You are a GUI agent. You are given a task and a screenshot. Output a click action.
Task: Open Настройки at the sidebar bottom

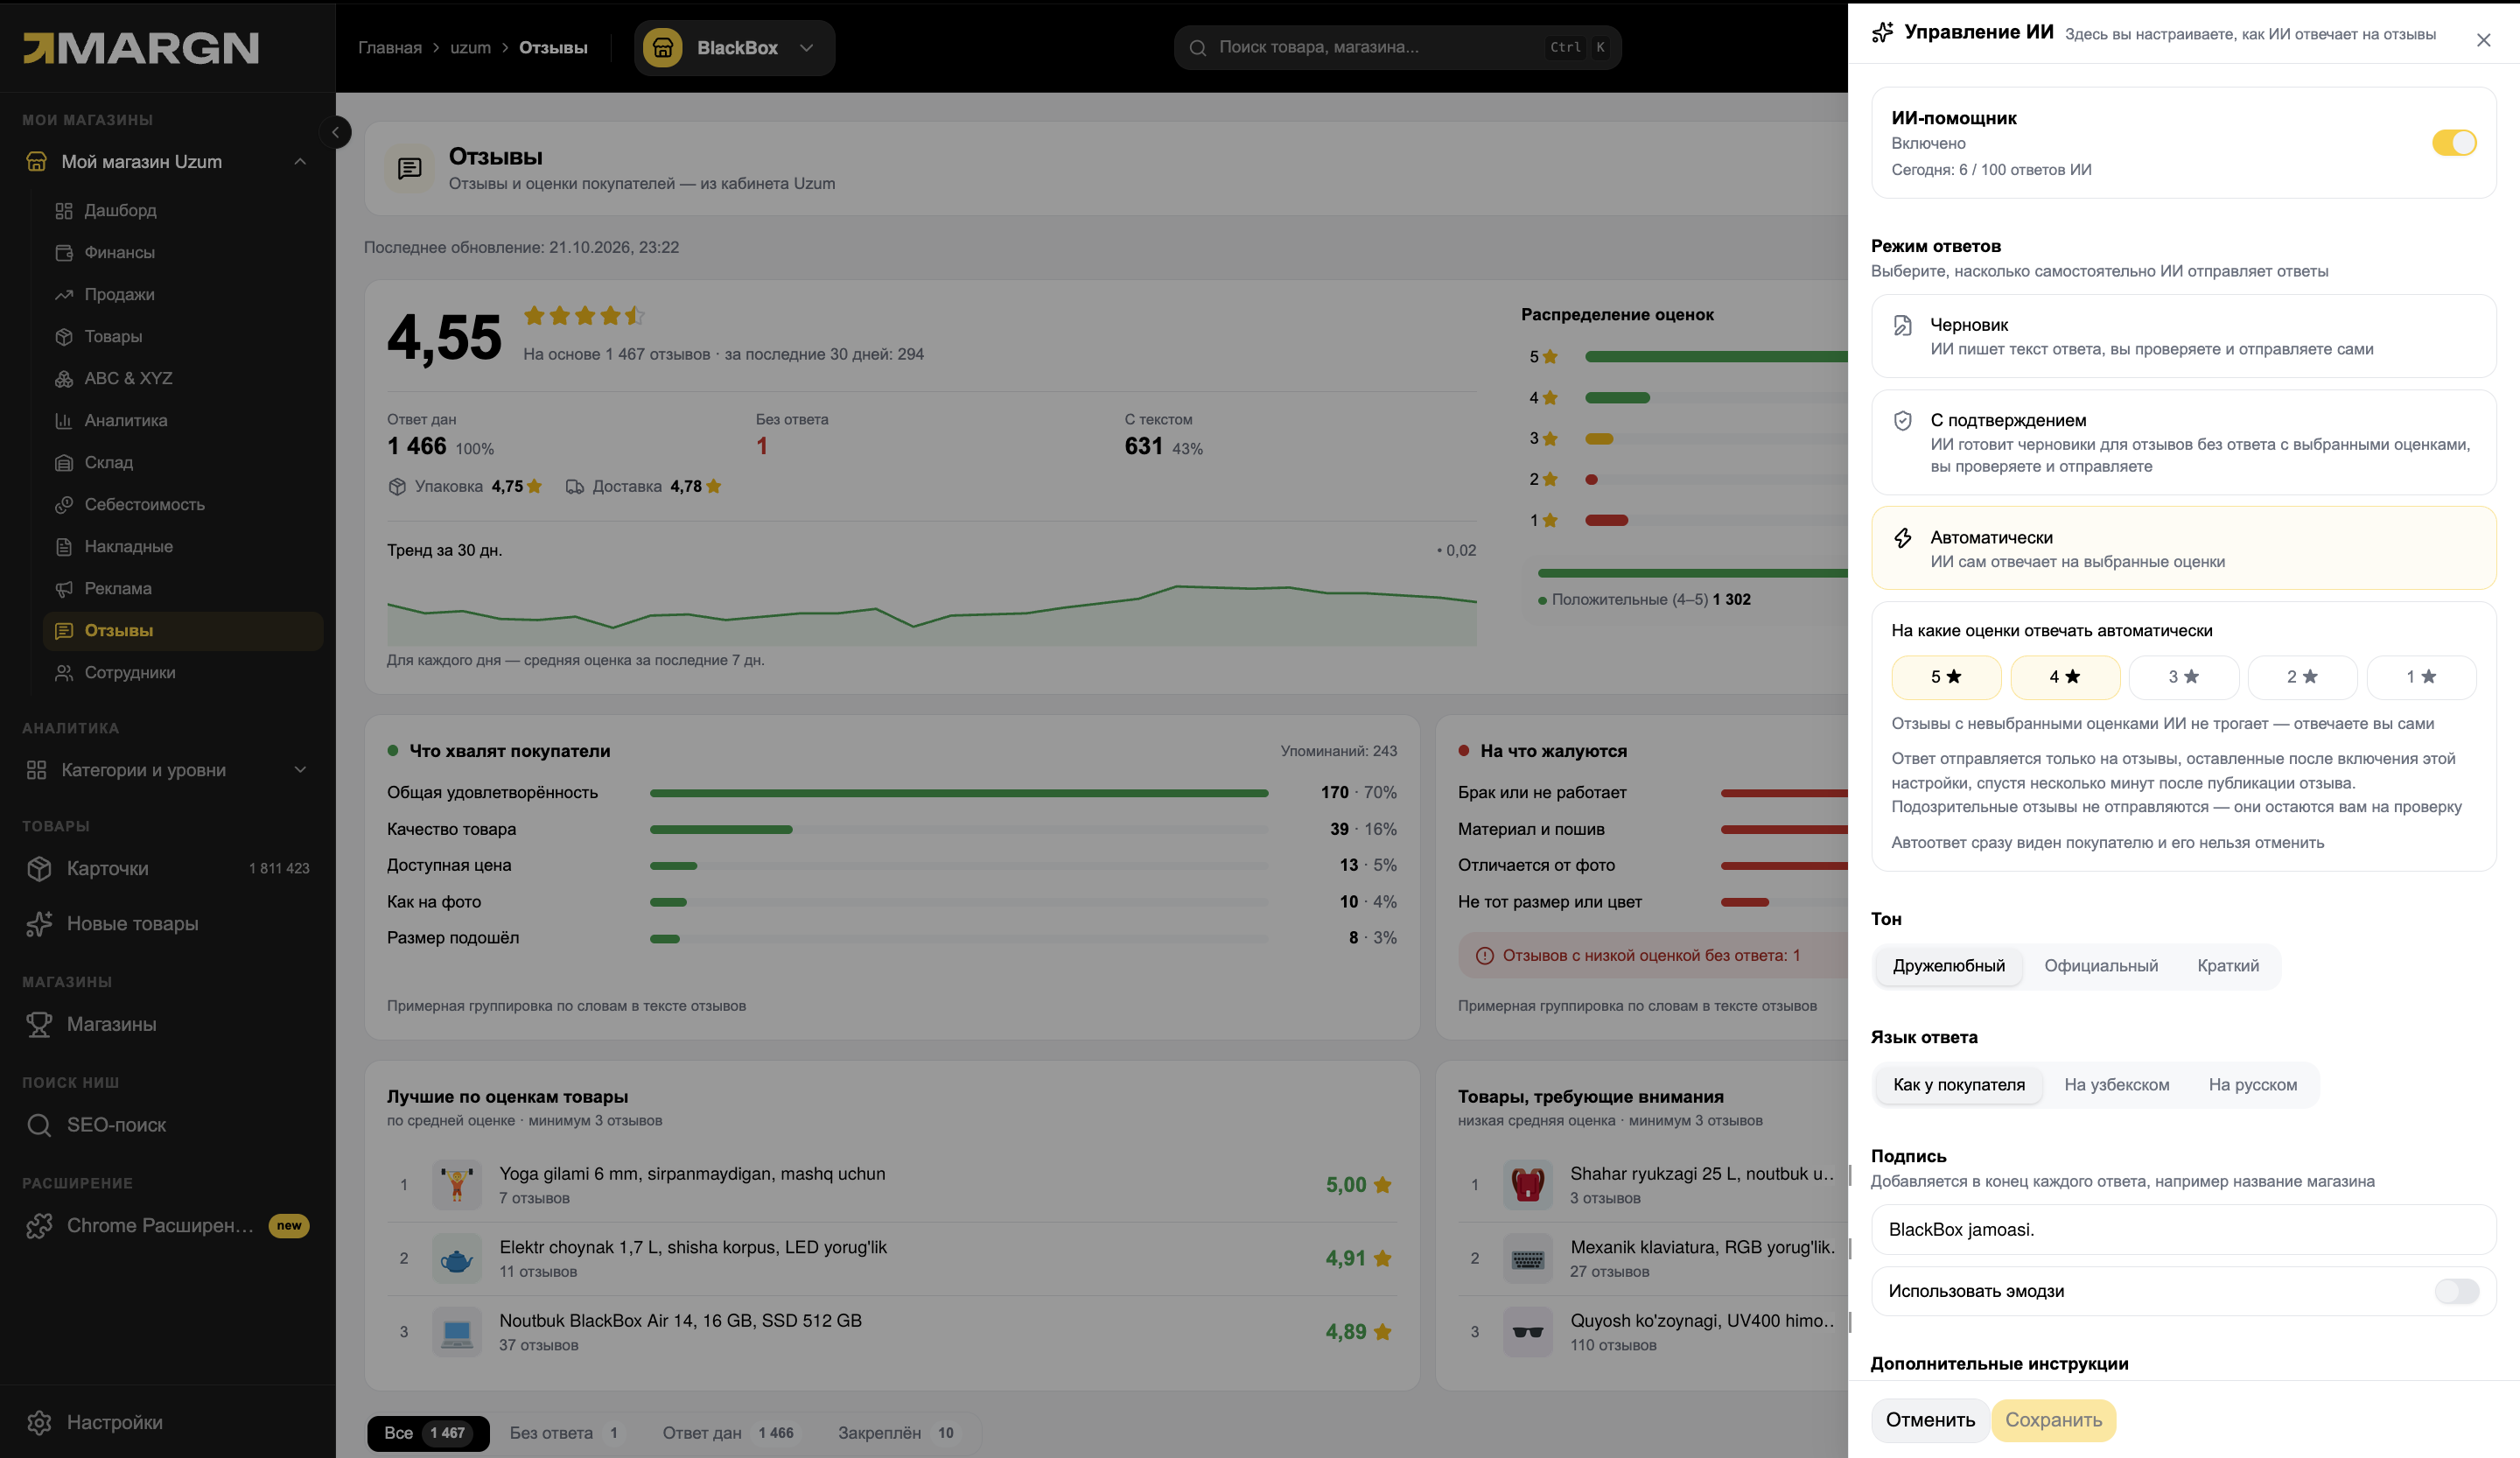(x=167, y=1422)
